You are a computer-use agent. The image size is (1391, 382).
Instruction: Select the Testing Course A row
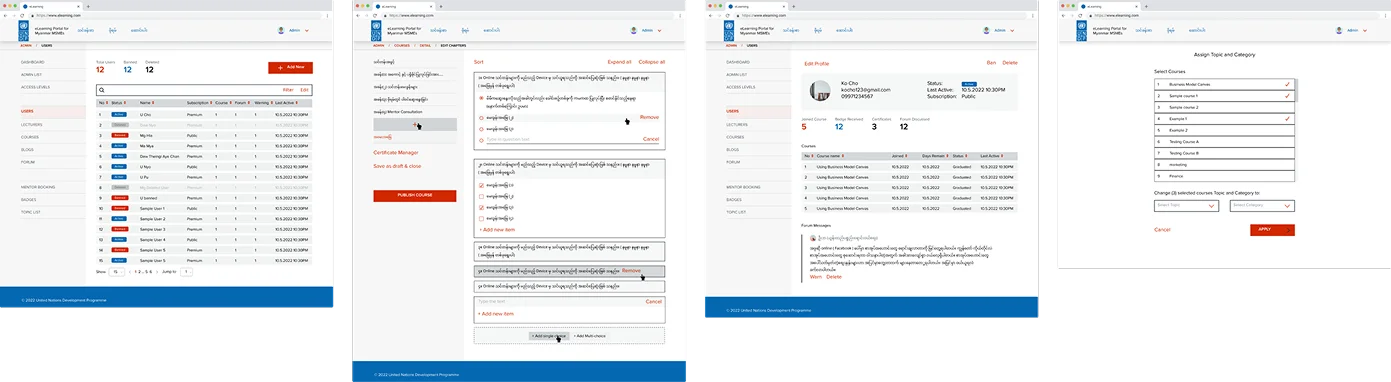(x=1224, y=142)
